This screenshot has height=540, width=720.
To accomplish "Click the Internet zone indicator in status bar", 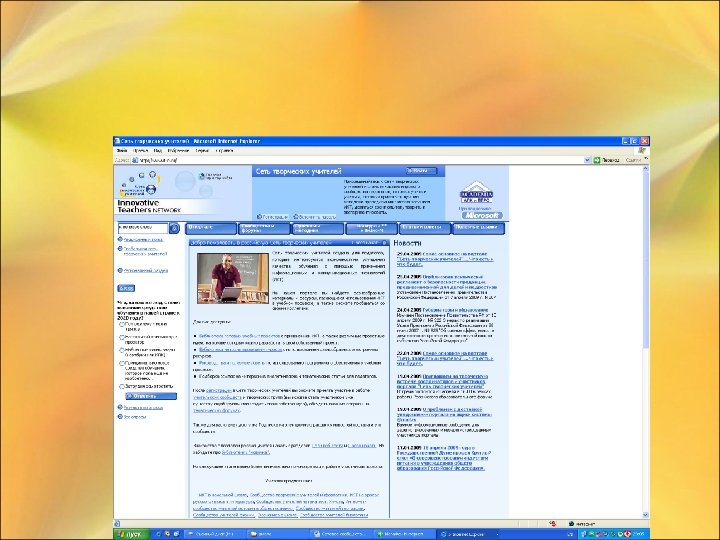I will point(582,523).
